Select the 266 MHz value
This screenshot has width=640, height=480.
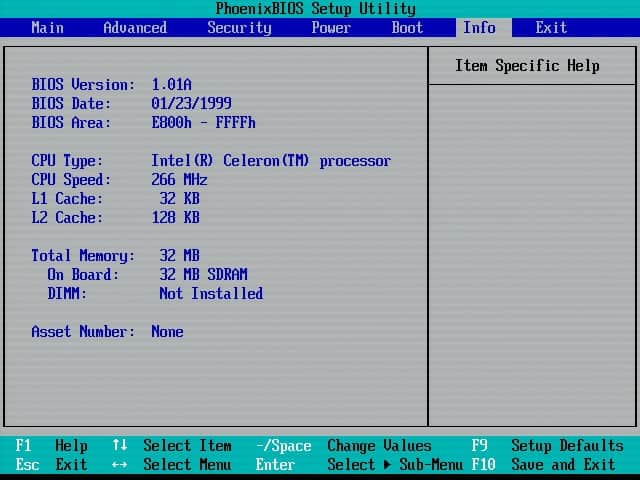pyautogui.click(x=179, y=180)
